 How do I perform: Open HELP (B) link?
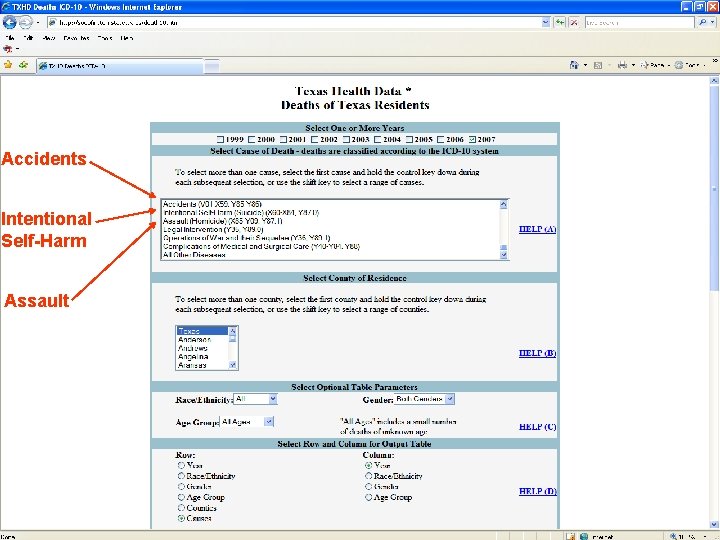pos(537,353)
